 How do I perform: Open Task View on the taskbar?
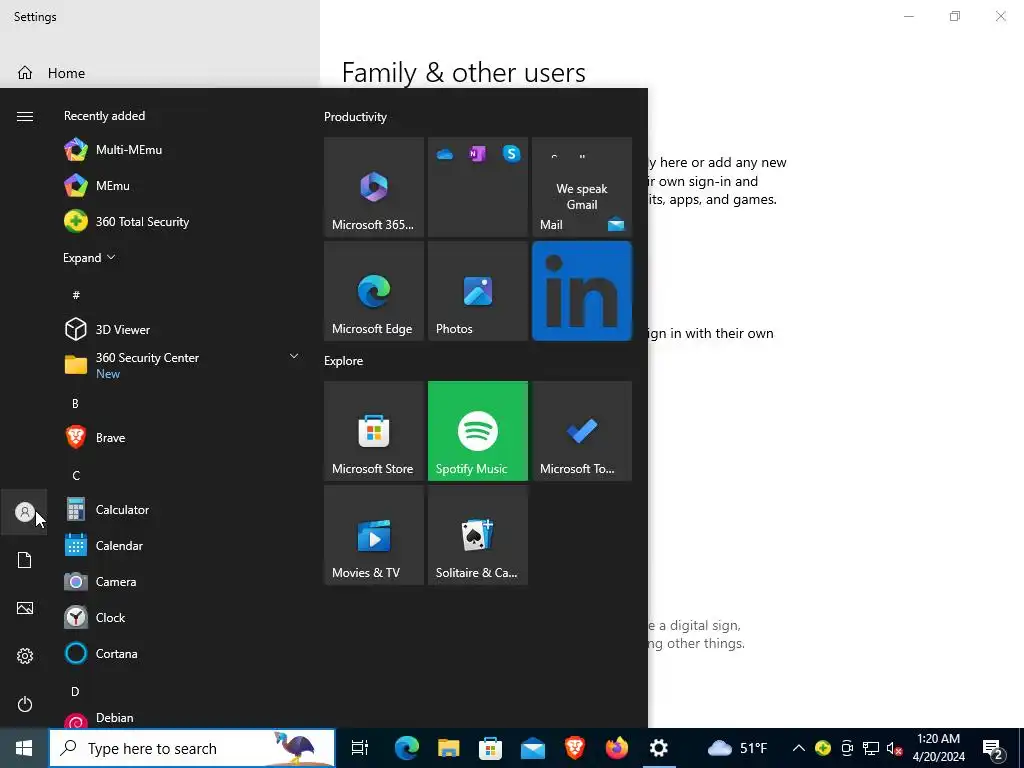click(x=360, y=748)
